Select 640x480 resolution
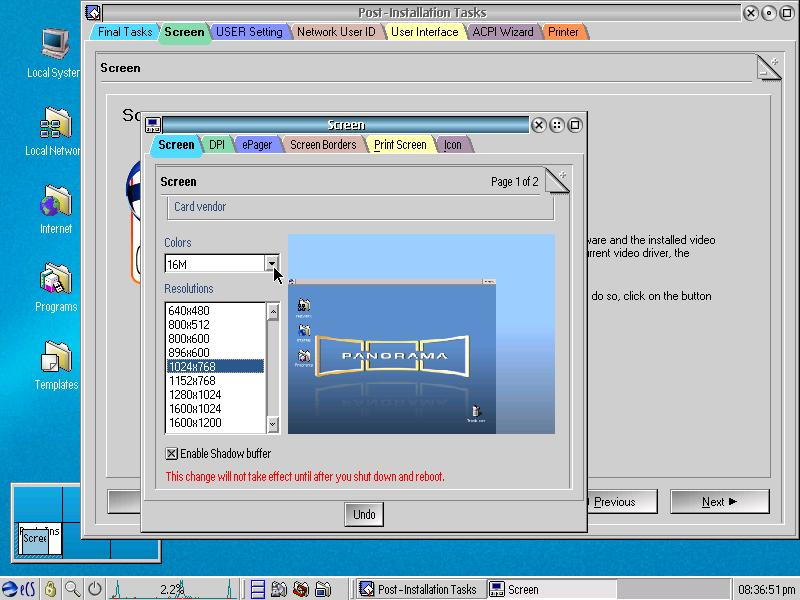 pyautogui.click(x=215, y=310)
